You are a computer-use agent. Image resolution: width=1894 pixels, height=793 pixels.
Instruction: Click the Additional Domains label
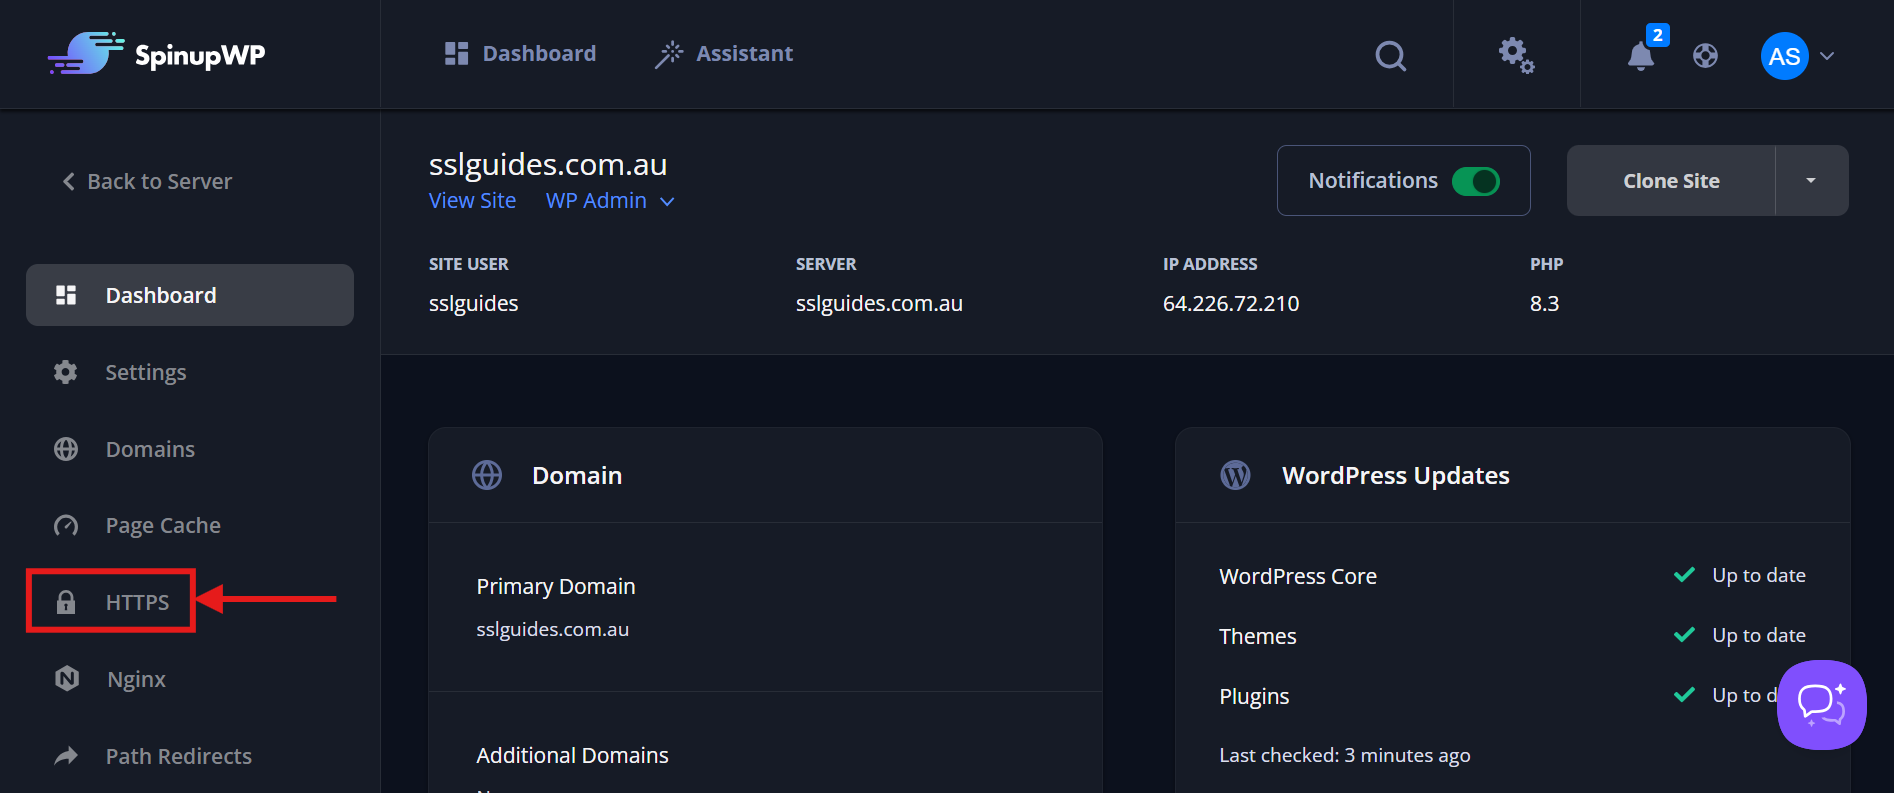573,756
